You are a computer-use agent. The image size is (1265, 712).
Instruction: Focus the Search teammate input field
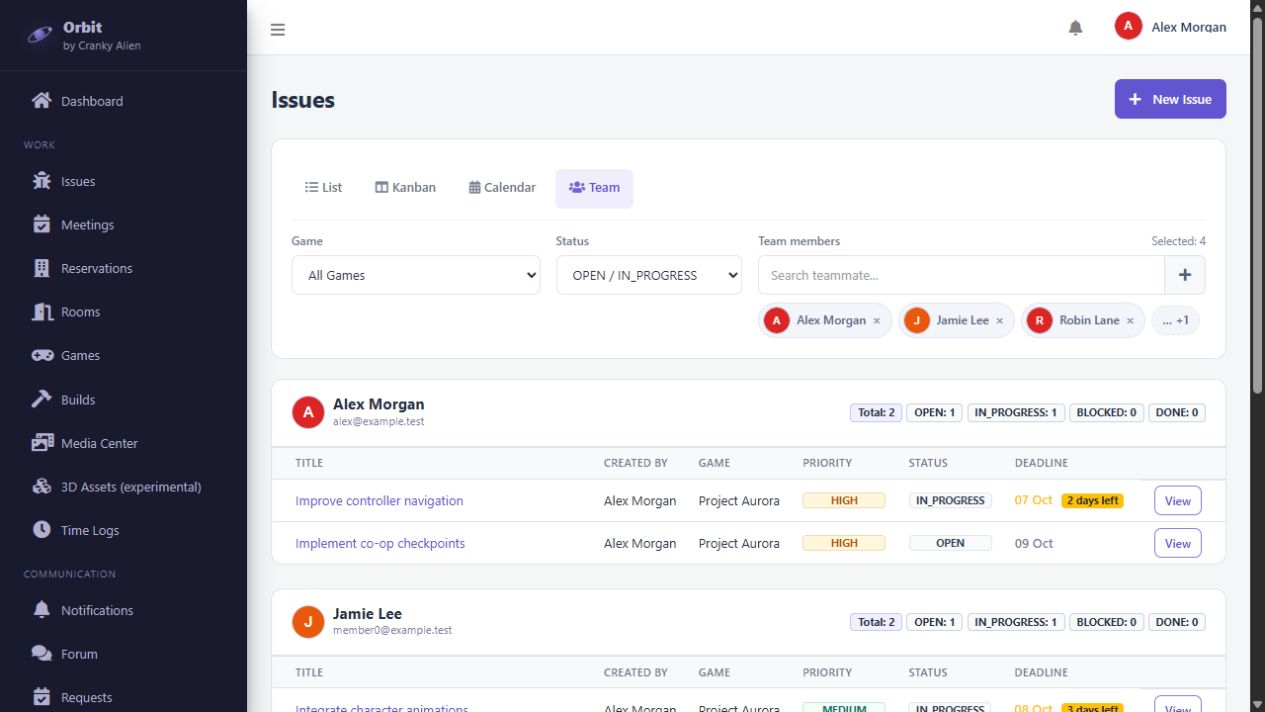[x=961, y=275]
